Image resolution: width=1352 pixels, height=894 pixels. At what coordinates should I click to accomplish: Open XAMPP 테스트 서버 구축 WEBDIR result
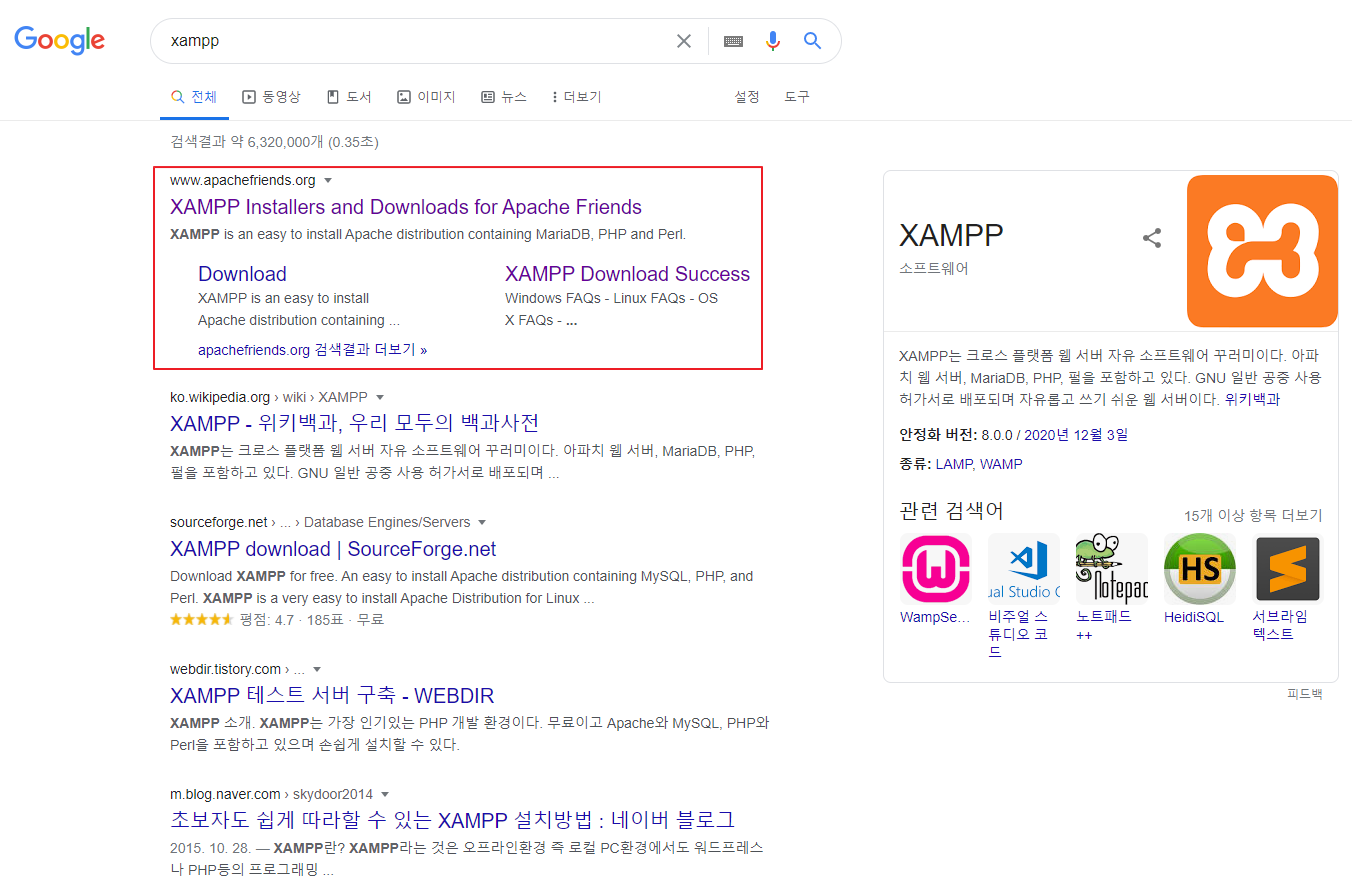click(x=332, y=696)
